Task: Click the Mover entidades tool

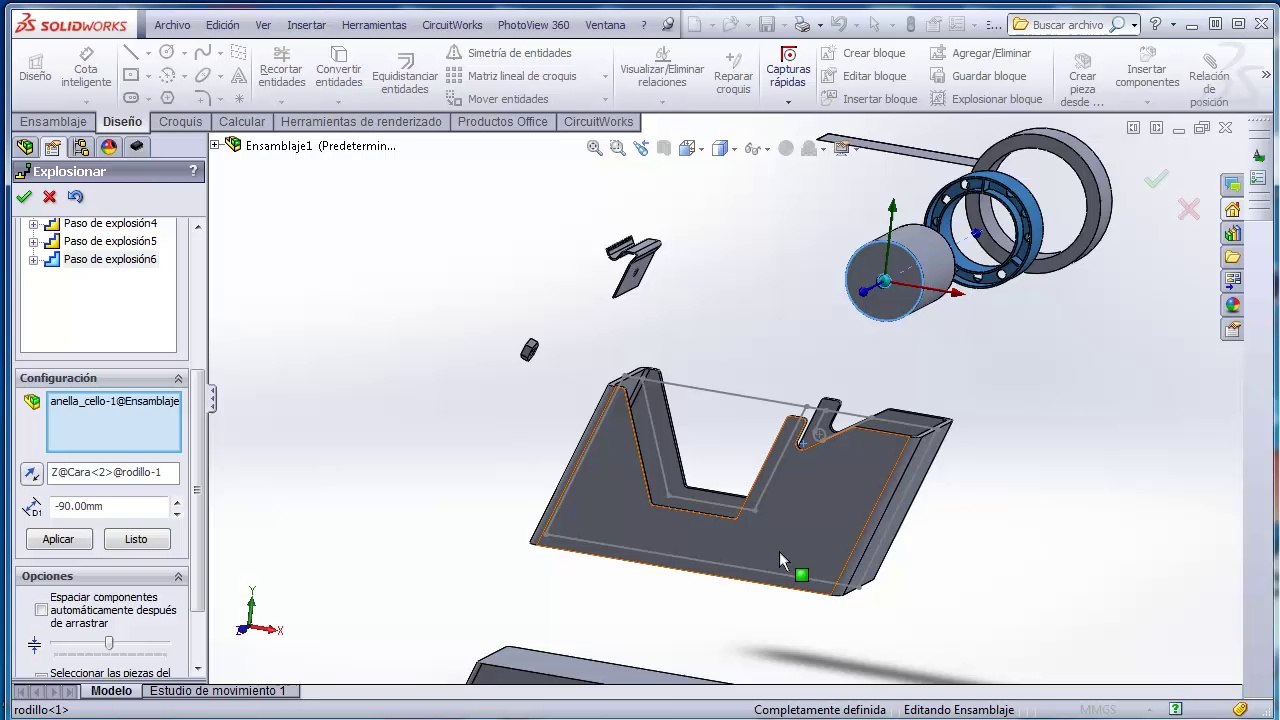Action: pyautogui.click(x=497, y=99)
